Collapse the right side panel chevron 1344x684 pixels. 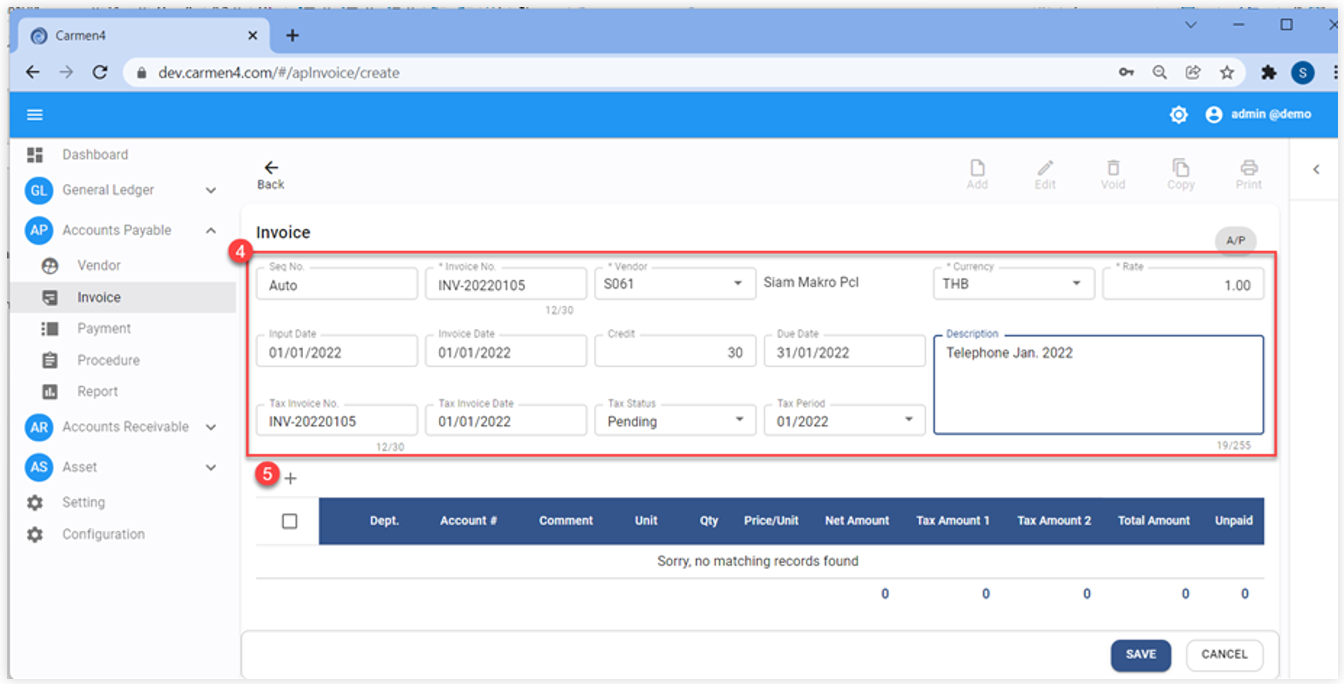(1316, 170)
